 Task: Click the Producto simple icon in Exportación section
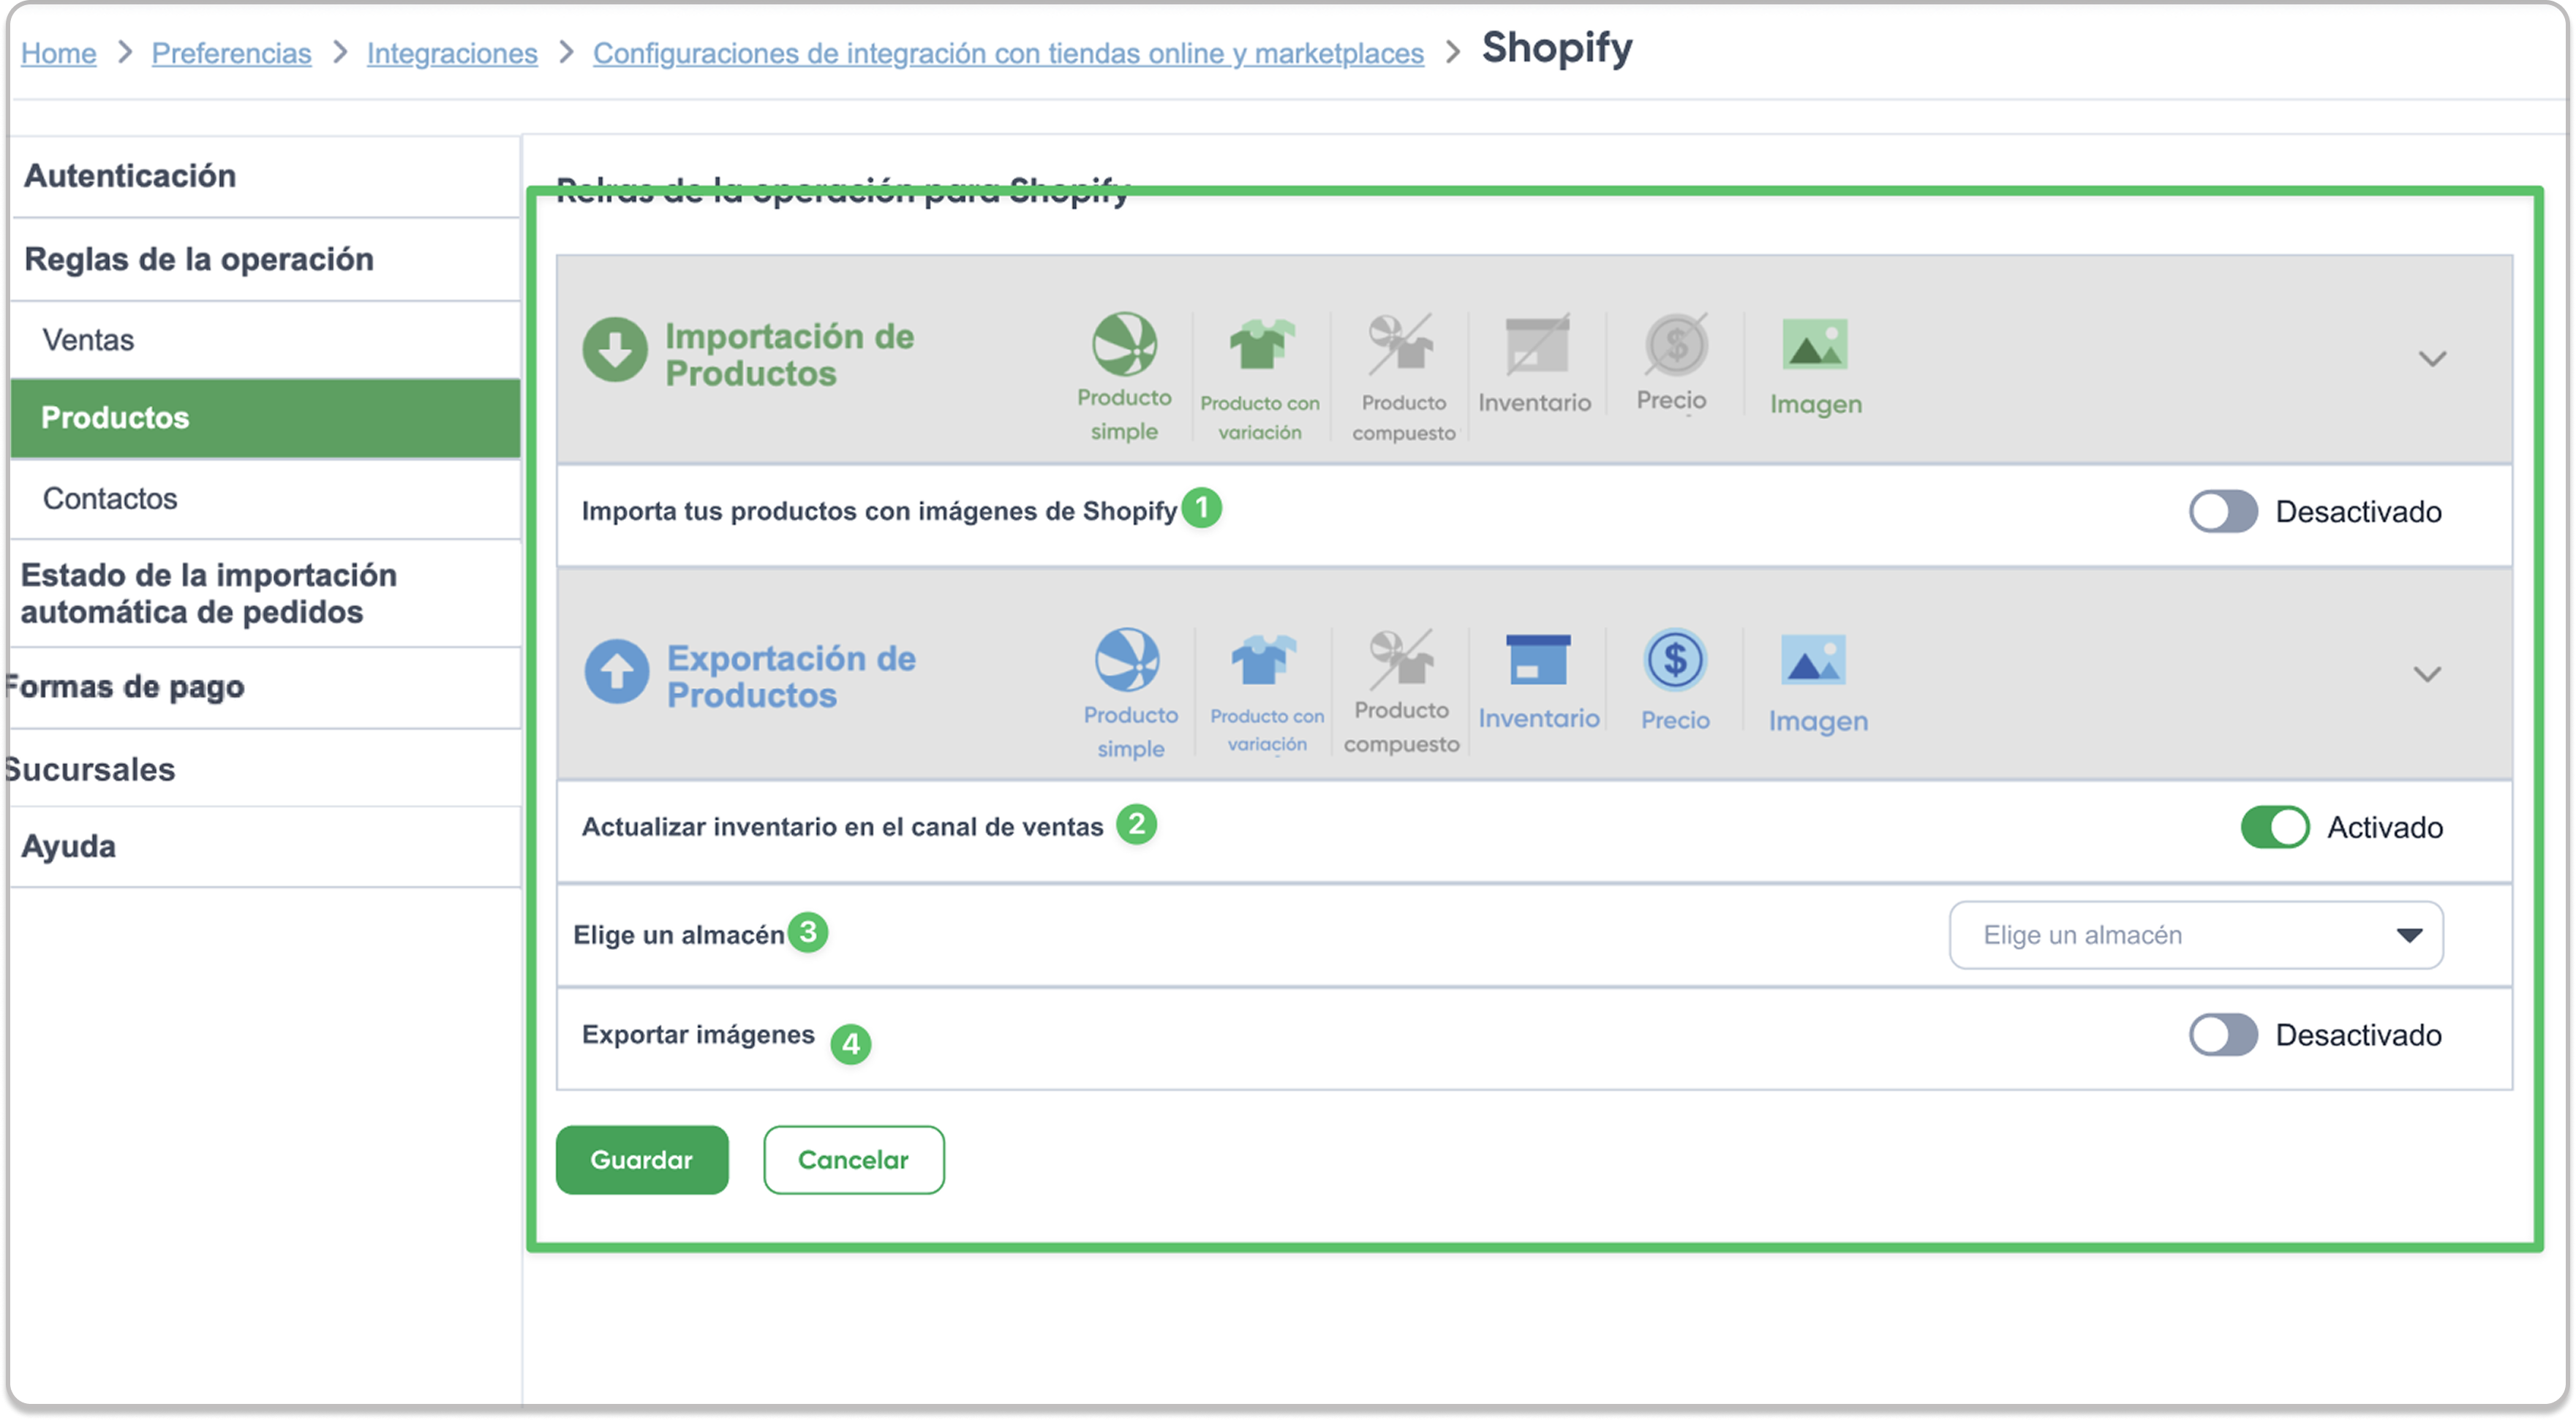click(x=1127, y=660)
